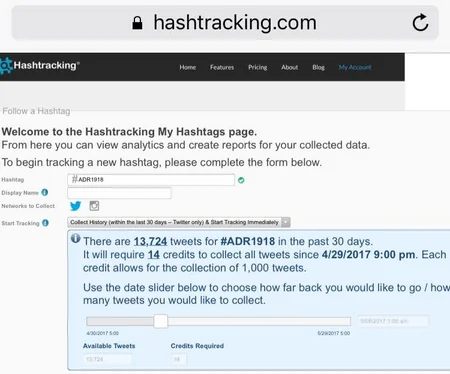Click the info icon in the blue notice box

[76, 238]
